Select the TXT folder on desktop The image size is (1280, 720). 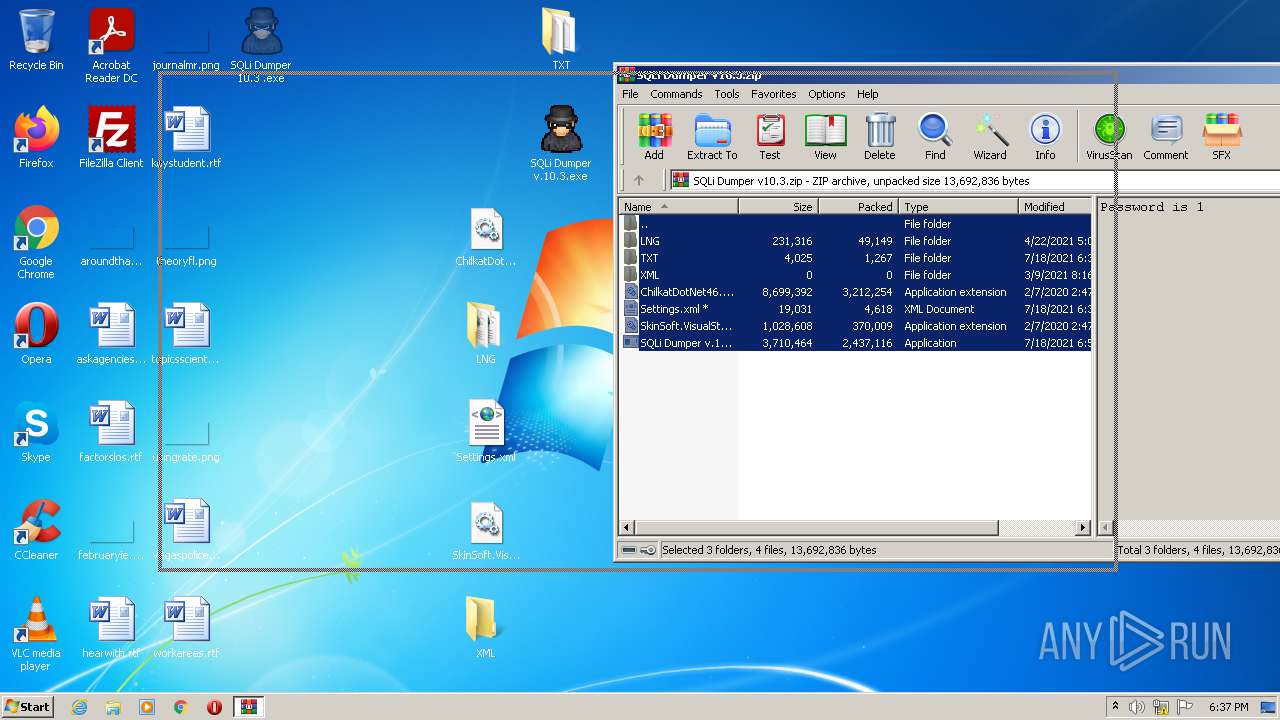pos(561,40)
